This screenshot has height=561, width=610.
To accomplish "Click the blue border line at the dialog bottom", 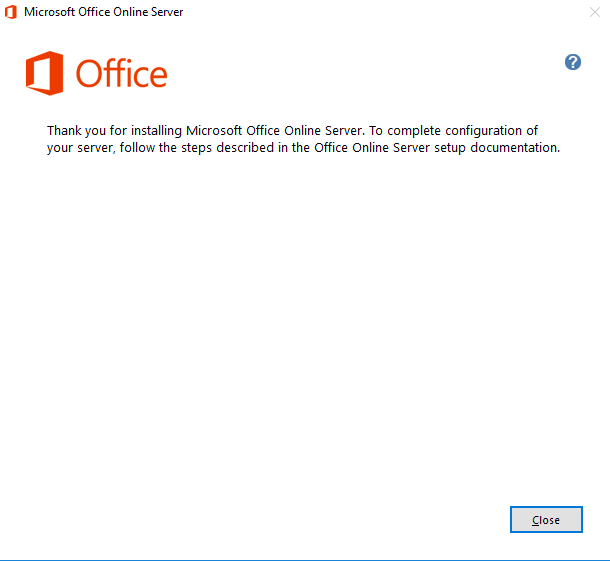I will tap(305, 560).
